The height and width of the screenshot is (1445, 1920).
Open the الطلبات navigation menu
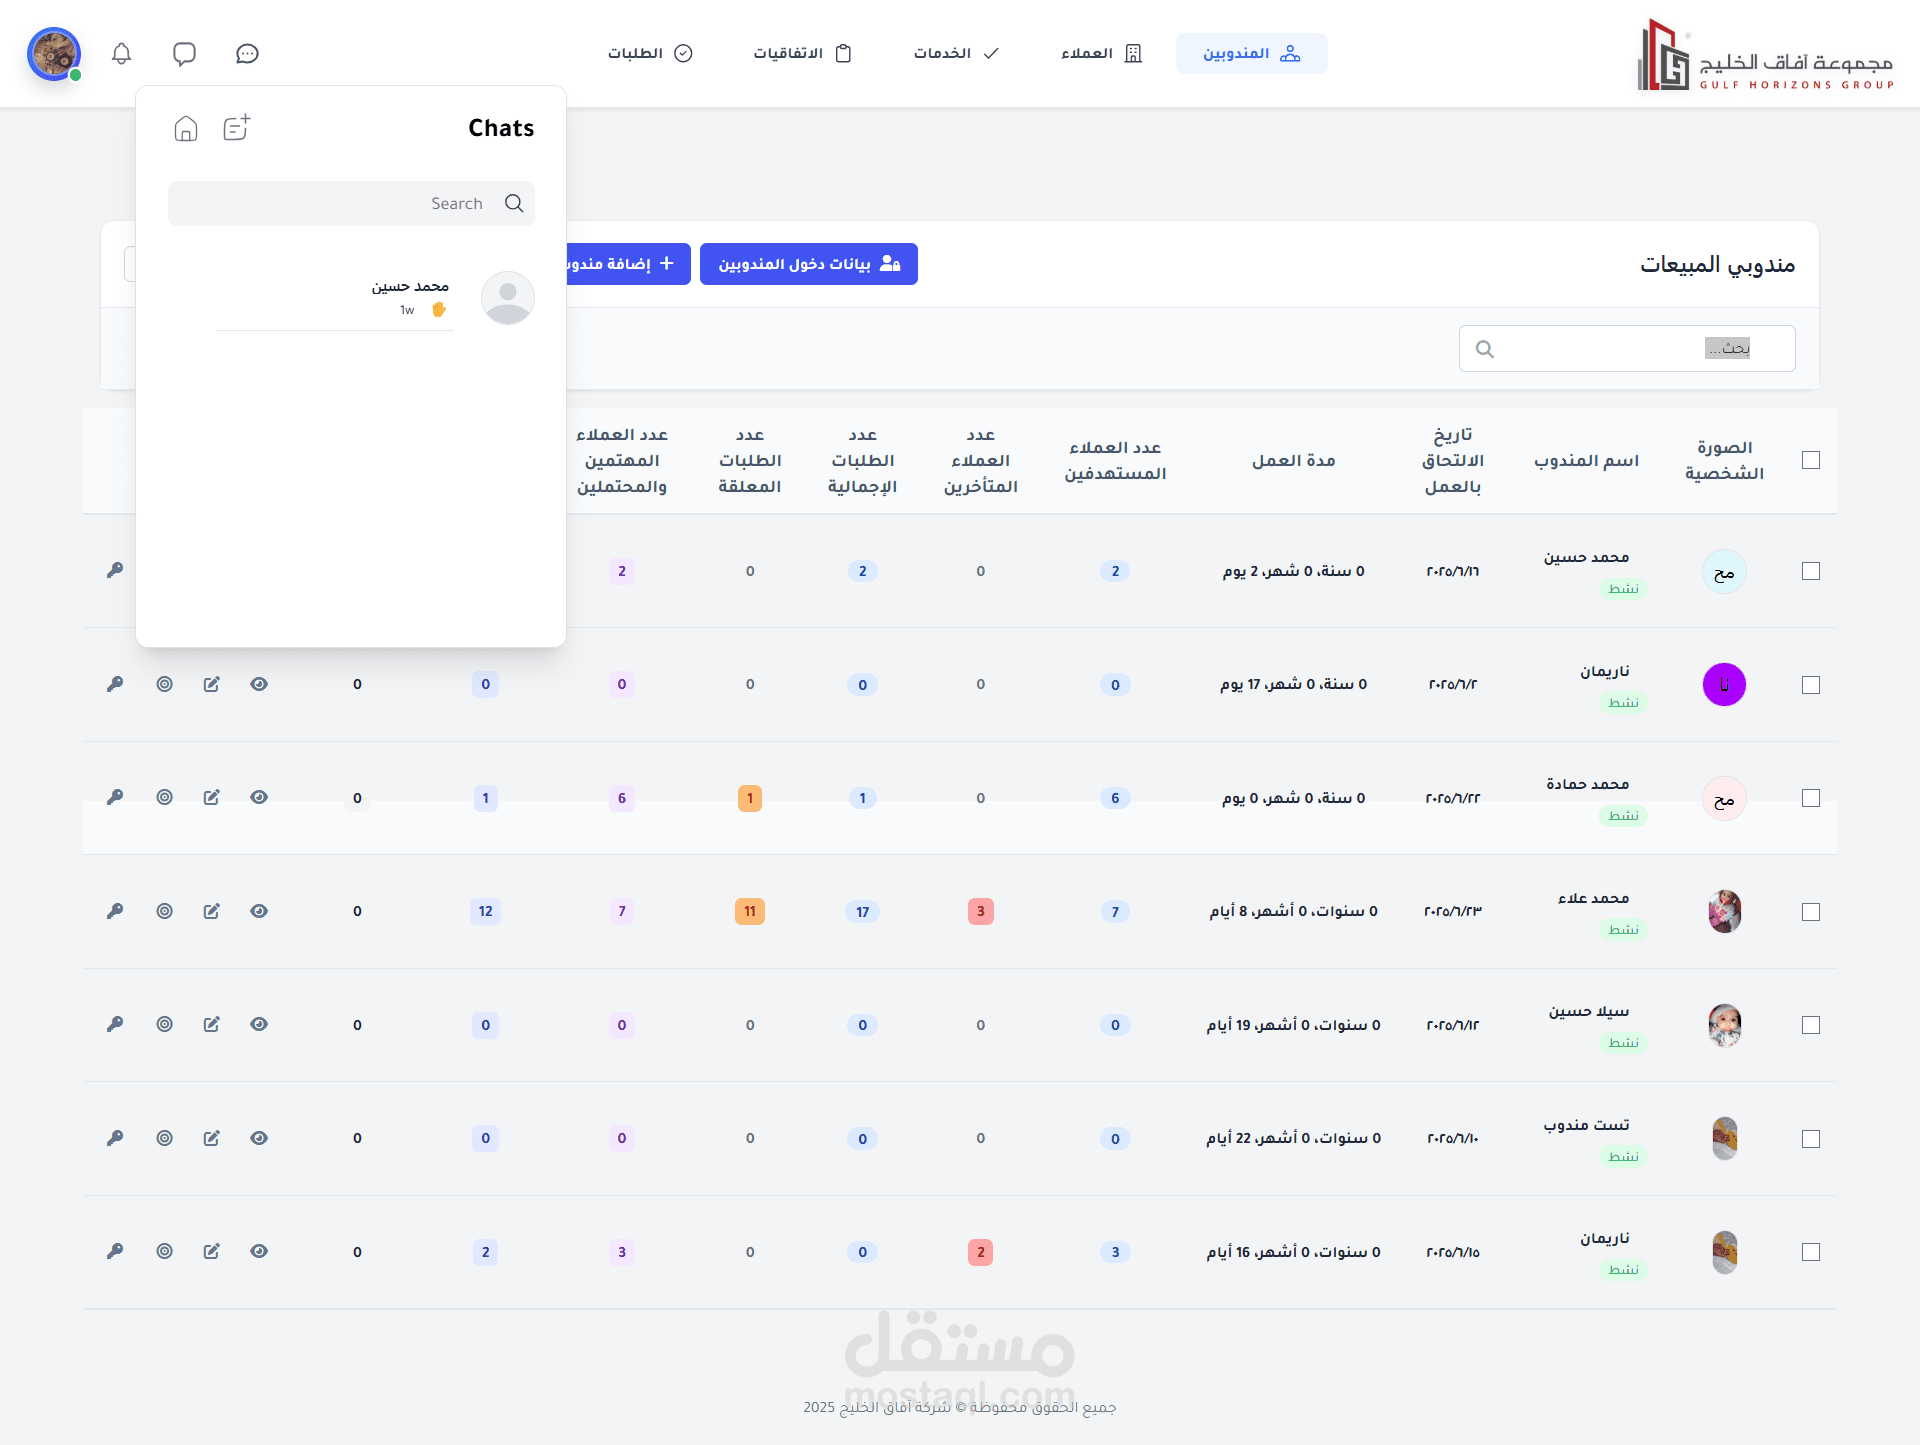(650, 53)
